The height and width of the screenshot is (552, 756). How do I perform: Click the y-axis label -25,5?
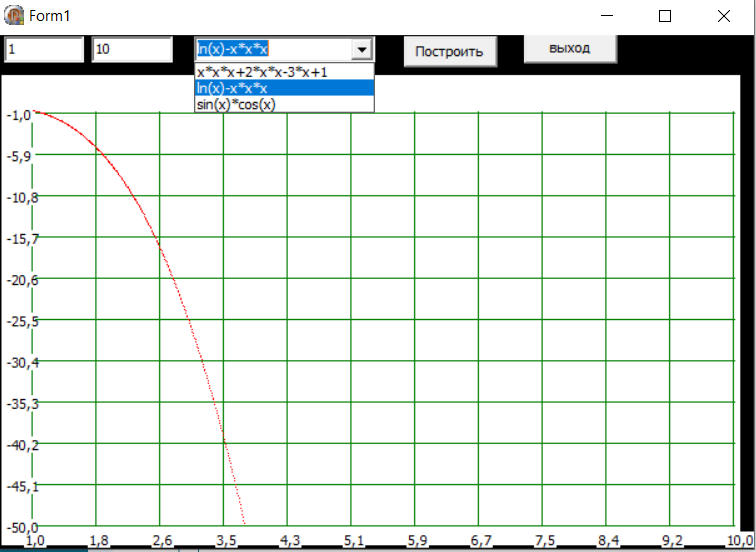tap(23, 321)
